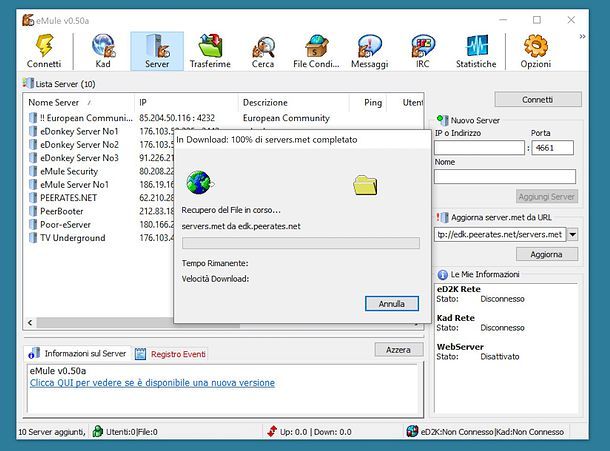Open the new version check link
This screenshot has height=451, width=610.
pyautogui.click(x=152, y=383)
